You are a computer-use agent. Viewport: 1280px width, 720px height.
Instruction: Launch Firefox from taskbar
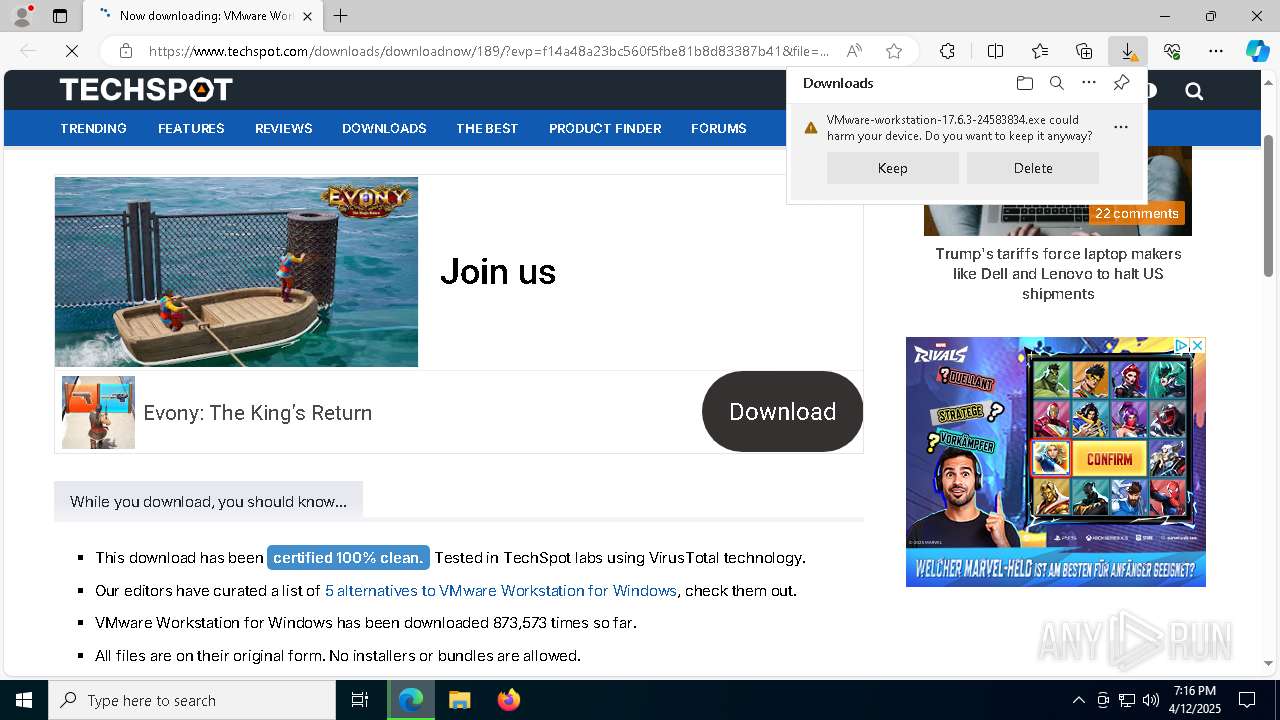[x=509, y=700]
